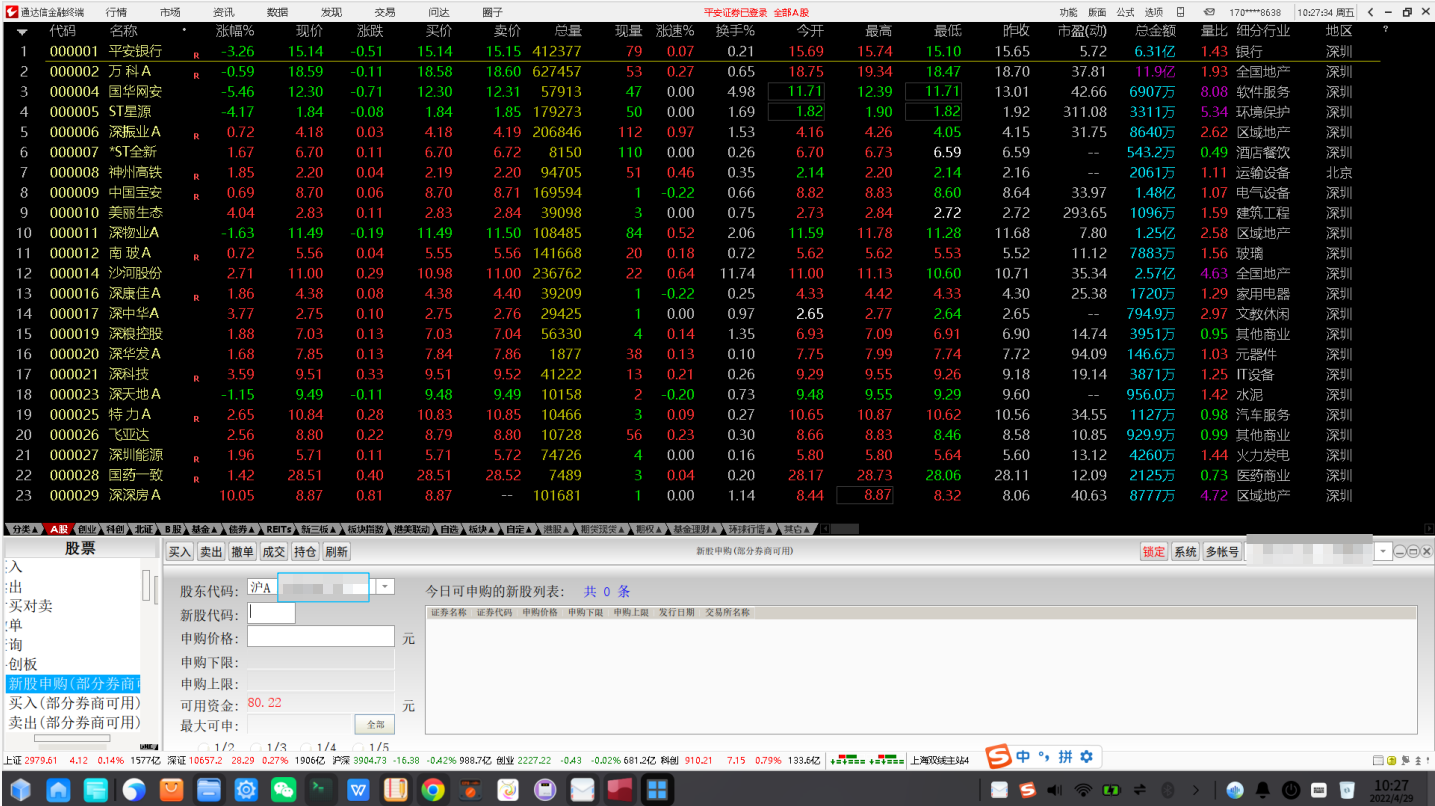Viewport: 1435px width, 806px height.
Task: Open the 市场 menu
Action: 170,12
